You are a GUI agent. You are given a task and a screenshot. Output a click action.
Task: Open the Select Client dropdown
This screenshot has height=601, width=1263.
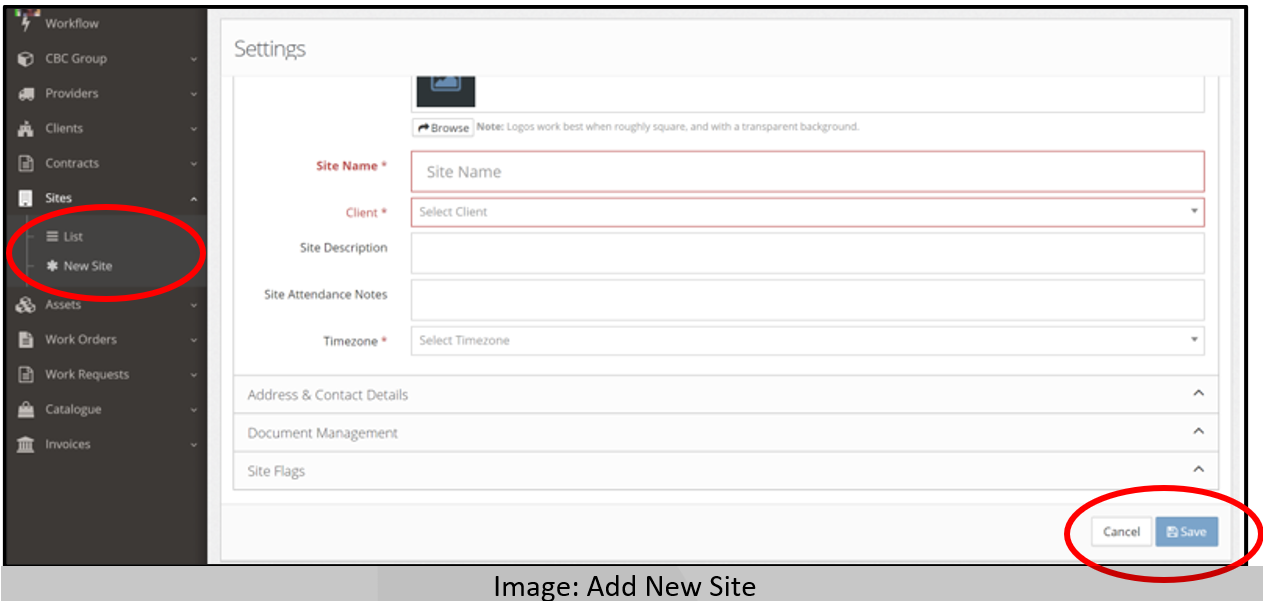(806, 212)
